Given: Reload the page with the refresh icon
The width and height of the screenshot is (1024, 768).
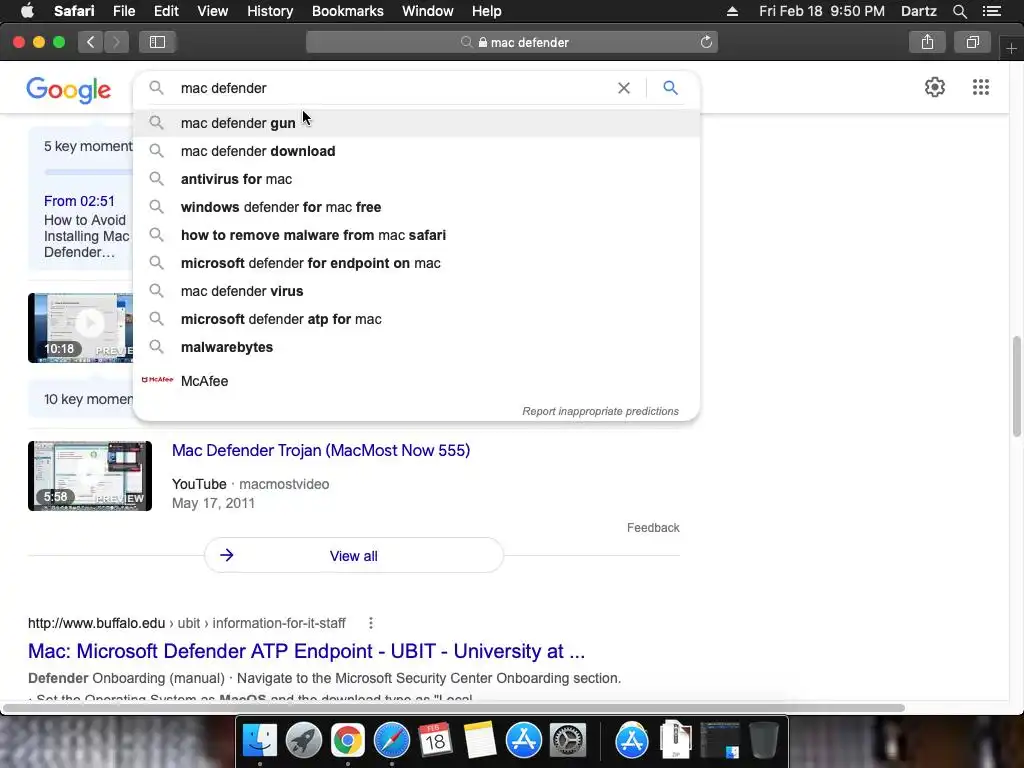Looking at the screenshot, I should coord(706,42).
